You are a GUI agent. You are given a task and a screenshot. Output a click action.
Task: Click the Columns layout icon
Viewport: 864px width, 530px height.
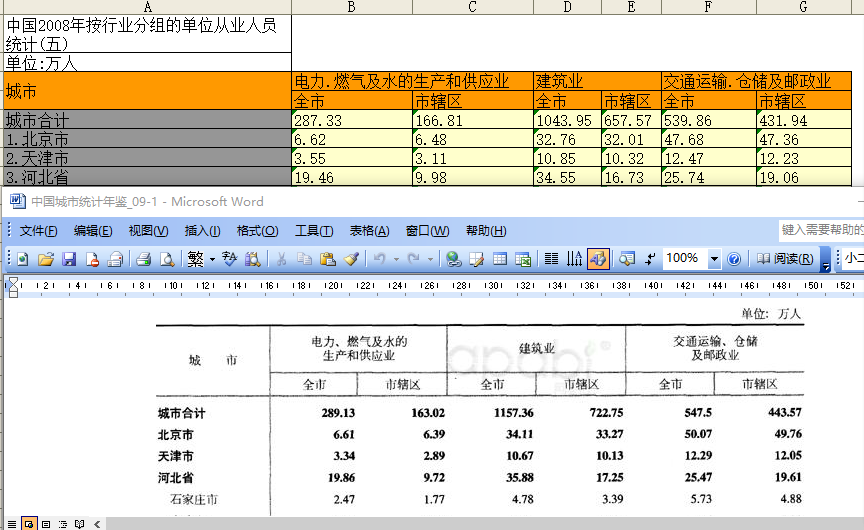coord(551,258)
